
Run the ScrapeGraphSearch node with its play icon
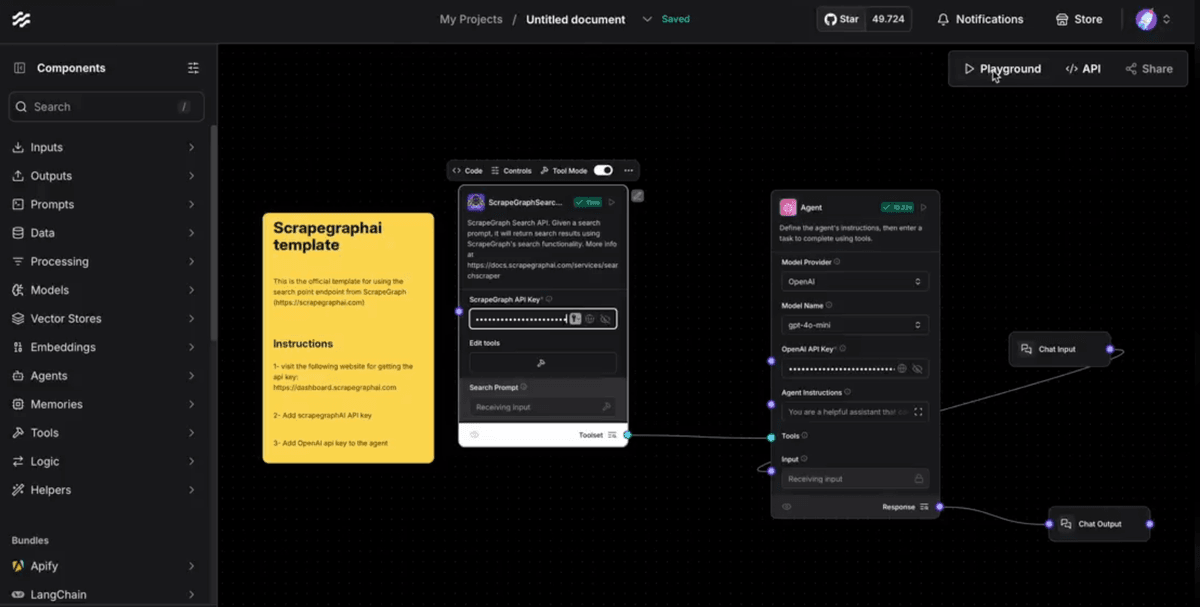[x=612, y=201]
